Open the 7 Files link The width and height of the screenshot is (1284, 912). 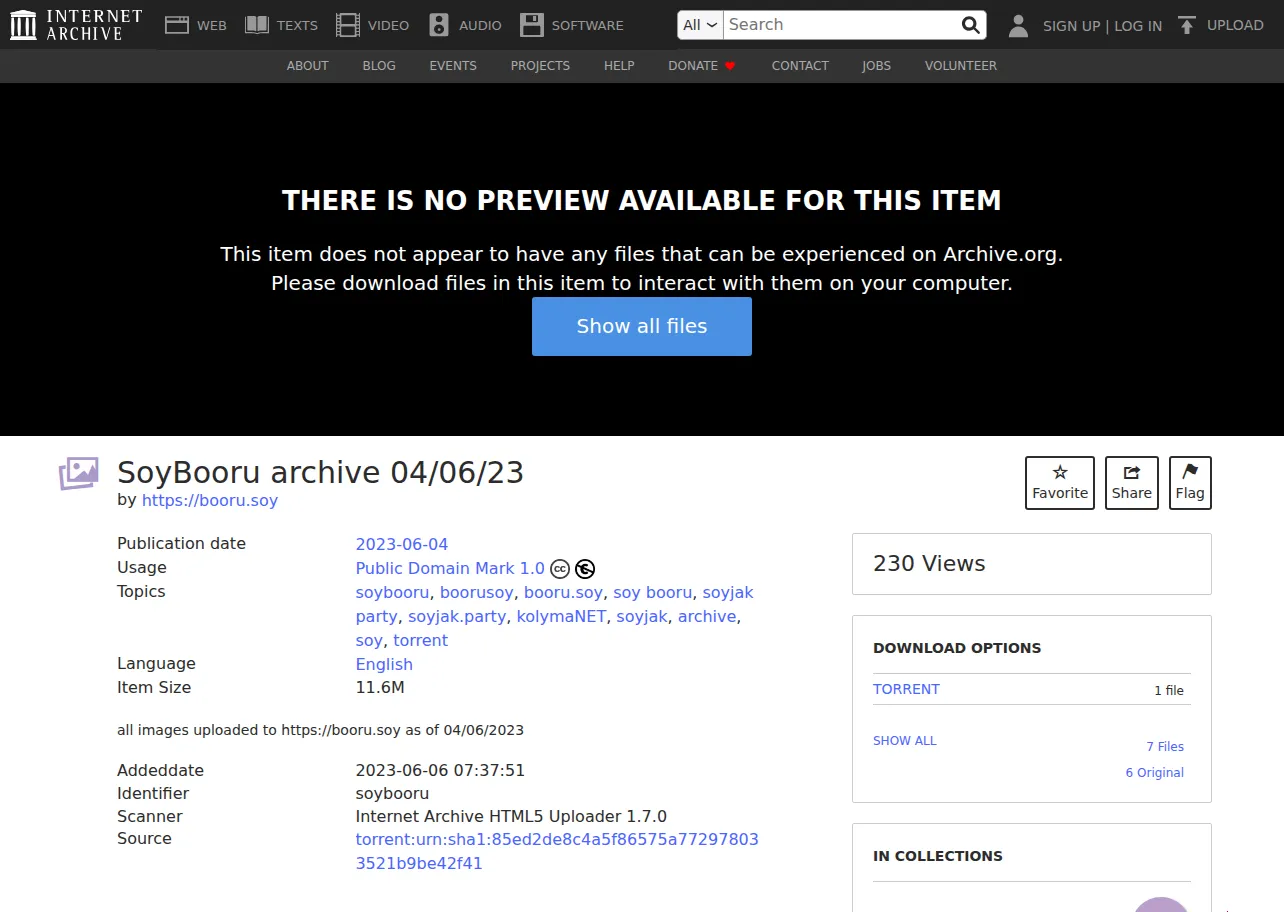pos(1165,747)
